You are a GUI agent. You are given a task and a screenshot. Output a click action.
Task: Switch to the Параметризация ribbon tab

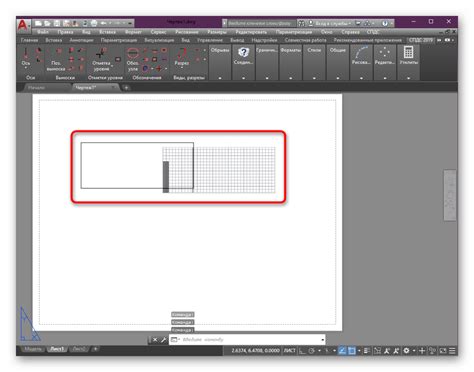pos(119,40)
